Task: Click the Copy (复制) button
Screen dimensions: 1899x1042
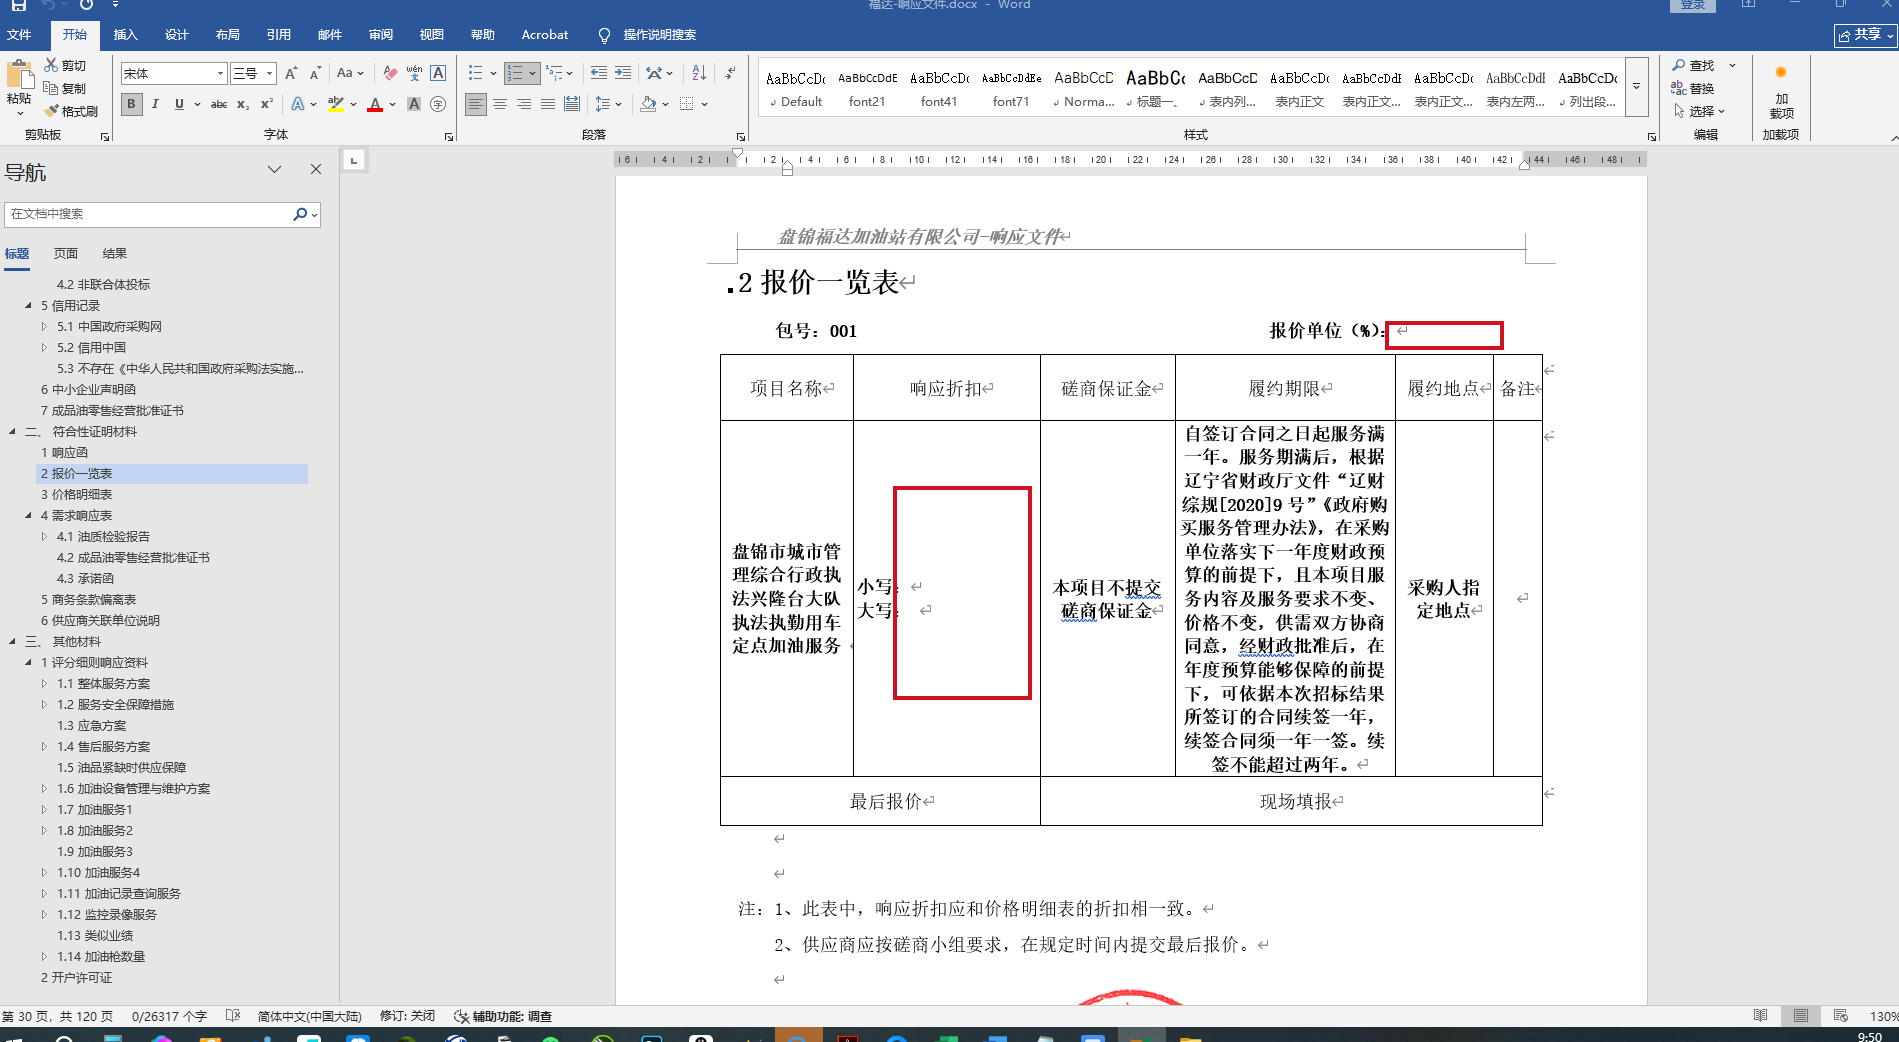Action: point(65,88)
